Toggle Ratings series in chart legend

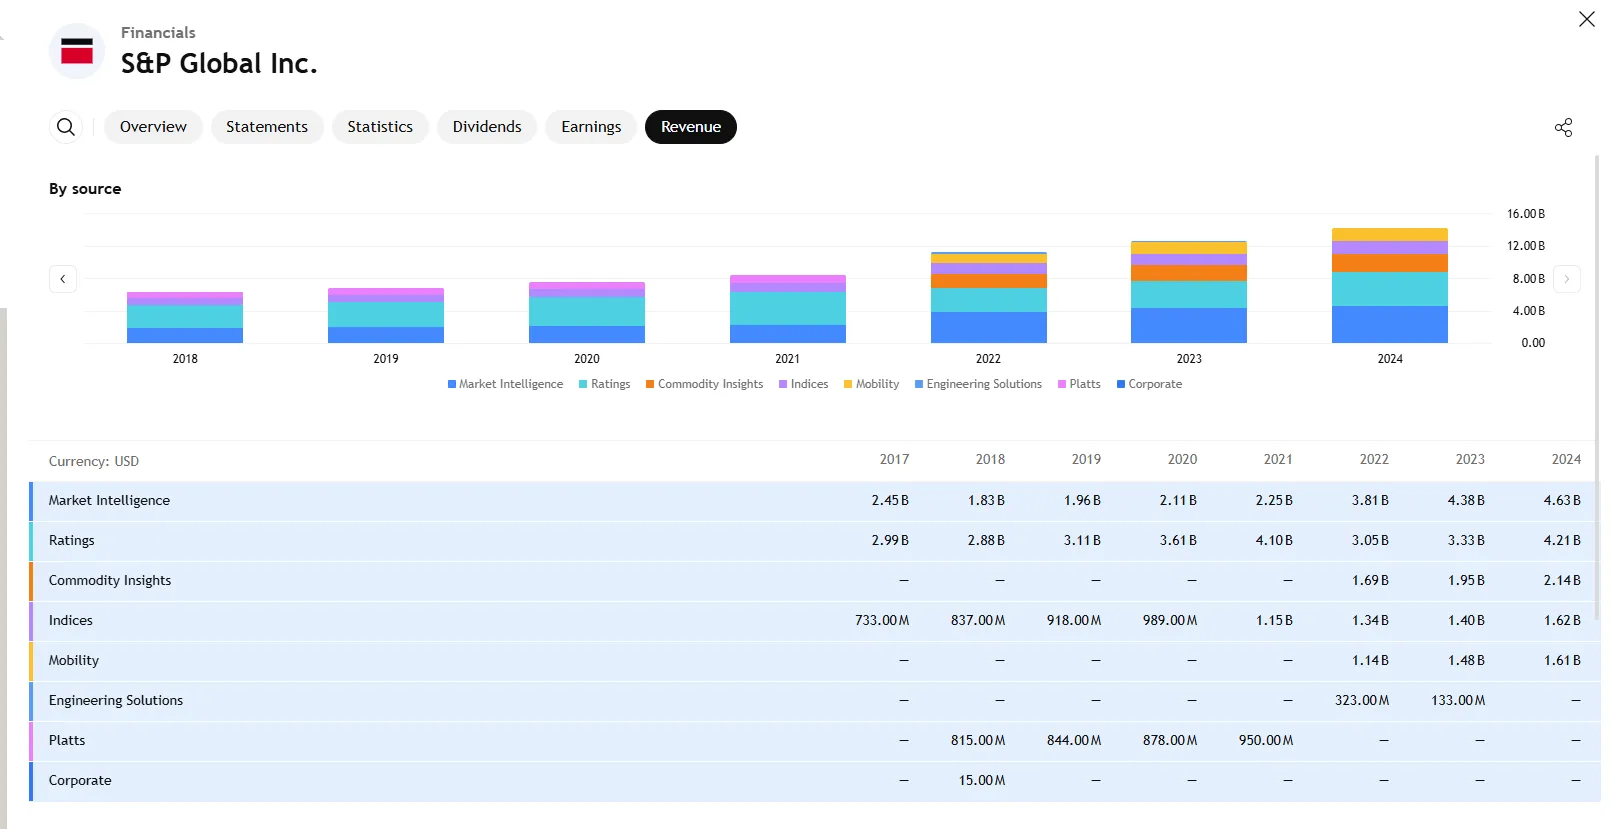click(604, 384)
